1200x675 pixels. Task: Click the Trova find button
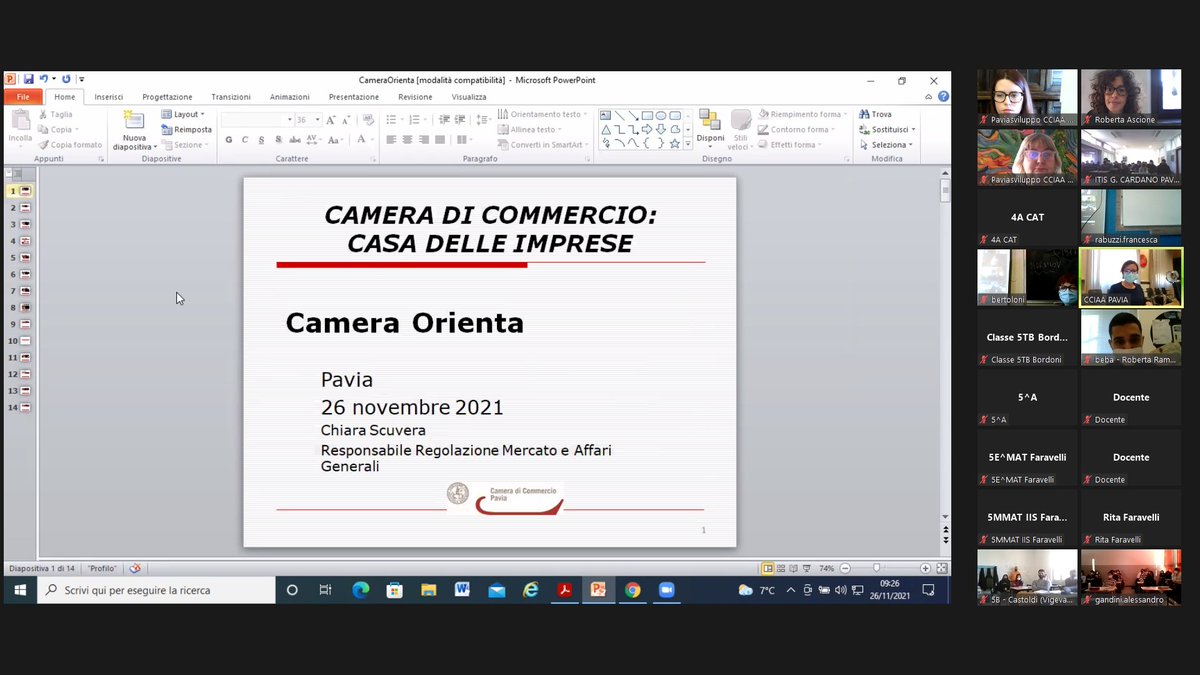pyautogui.click(x=875, y=114)
